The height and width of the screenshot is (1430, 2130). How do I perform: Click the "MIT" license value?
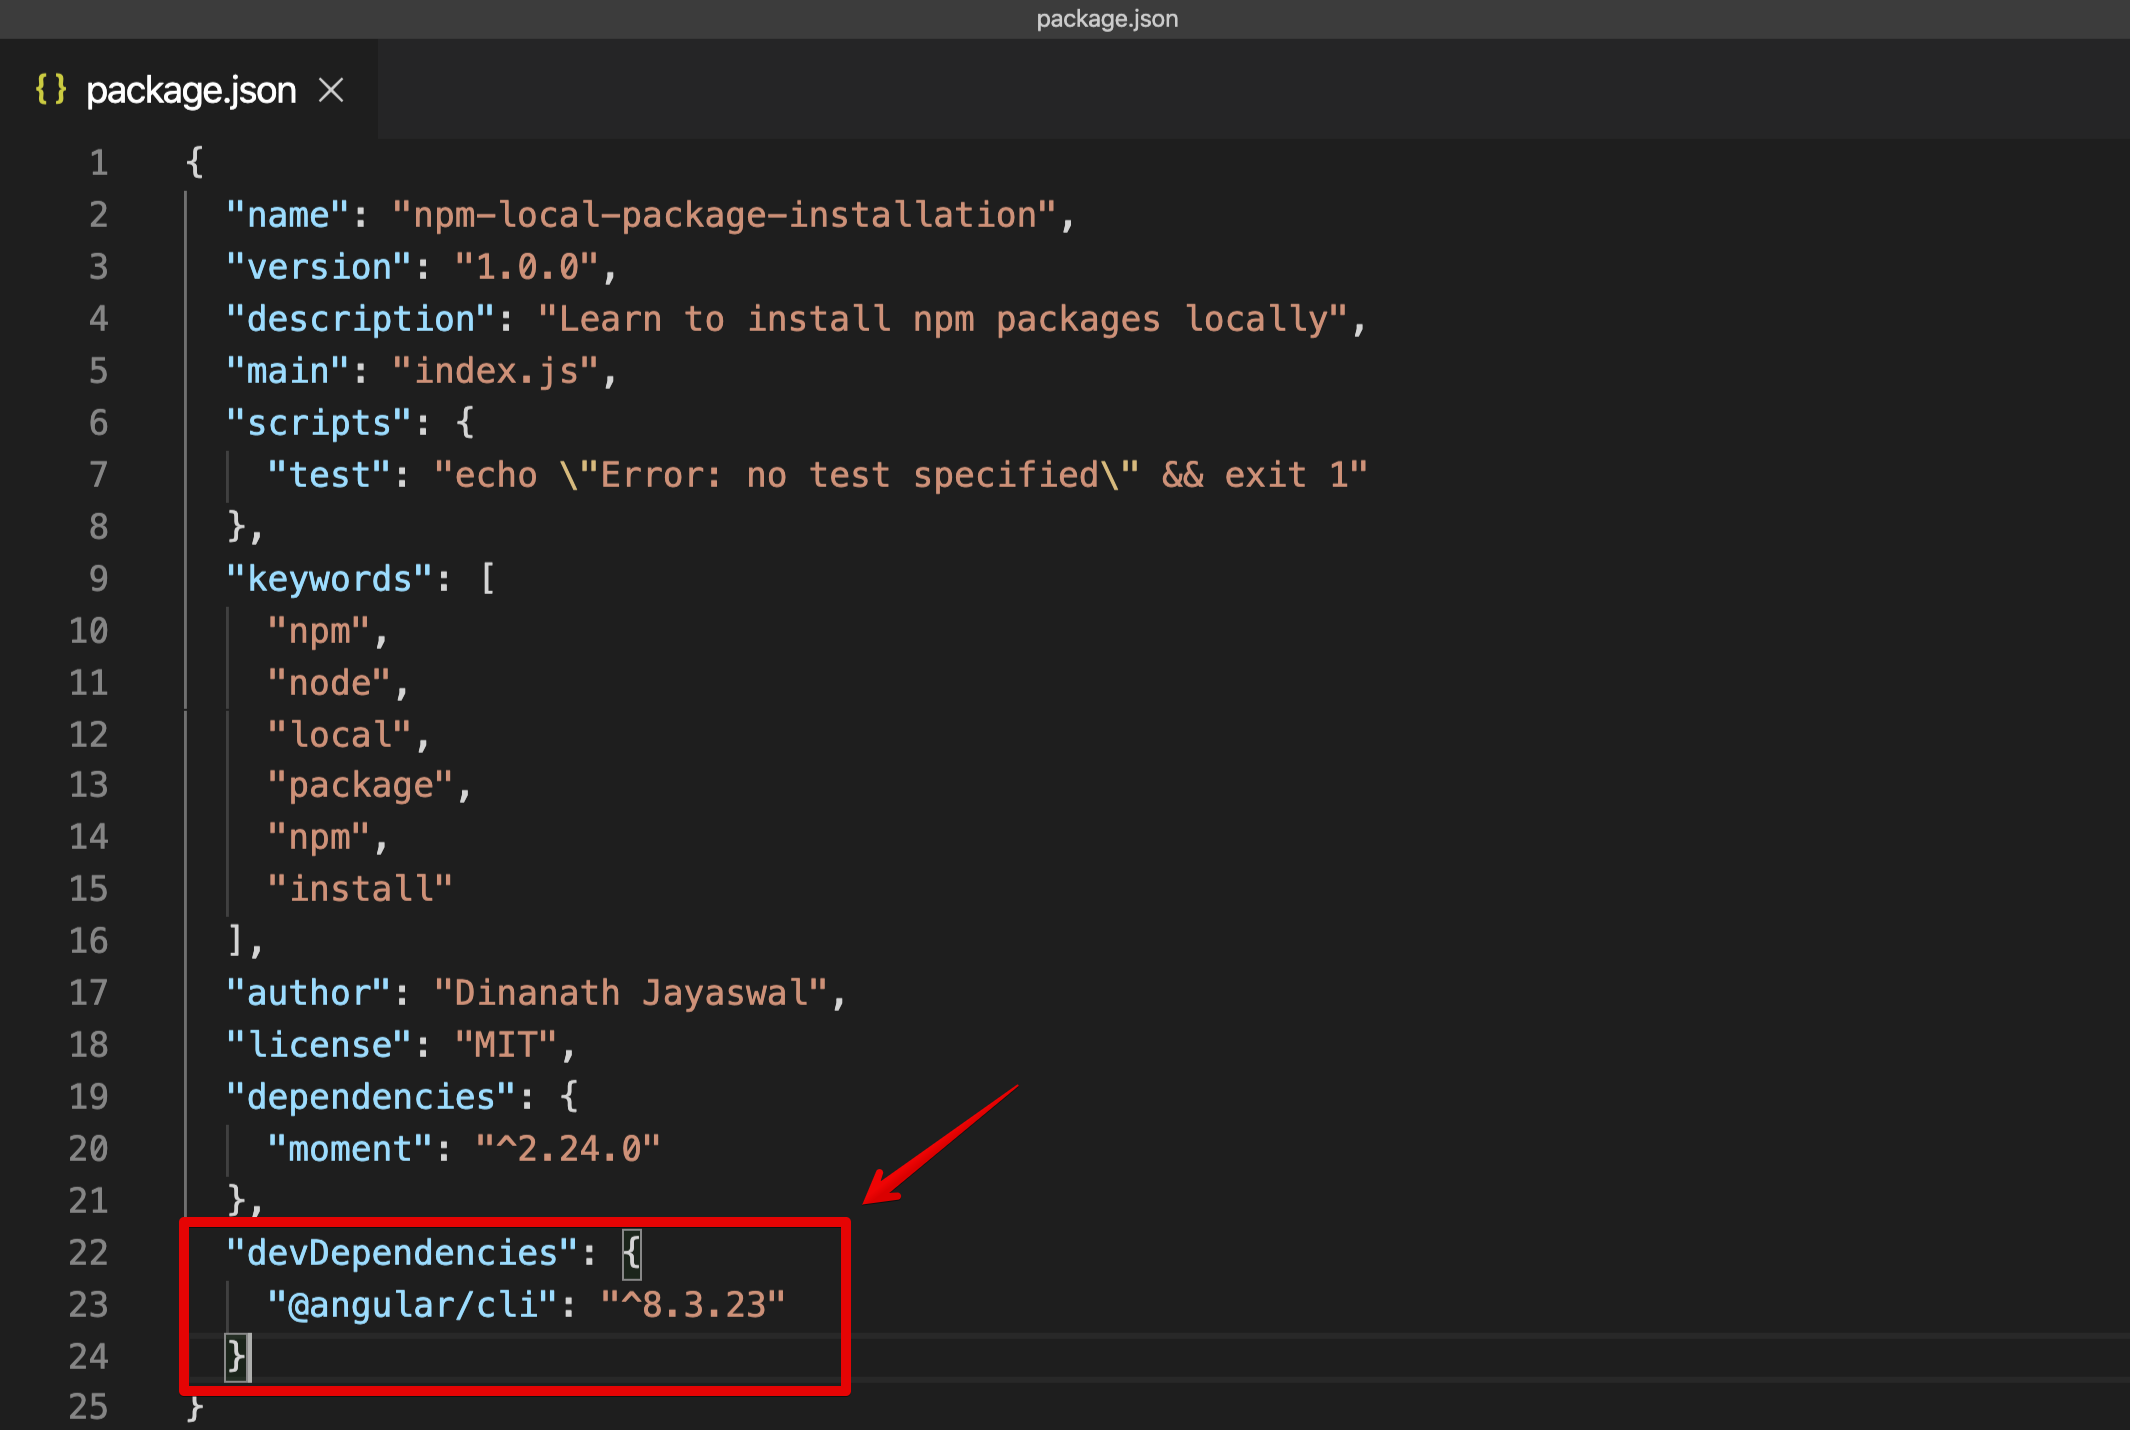506,1046
